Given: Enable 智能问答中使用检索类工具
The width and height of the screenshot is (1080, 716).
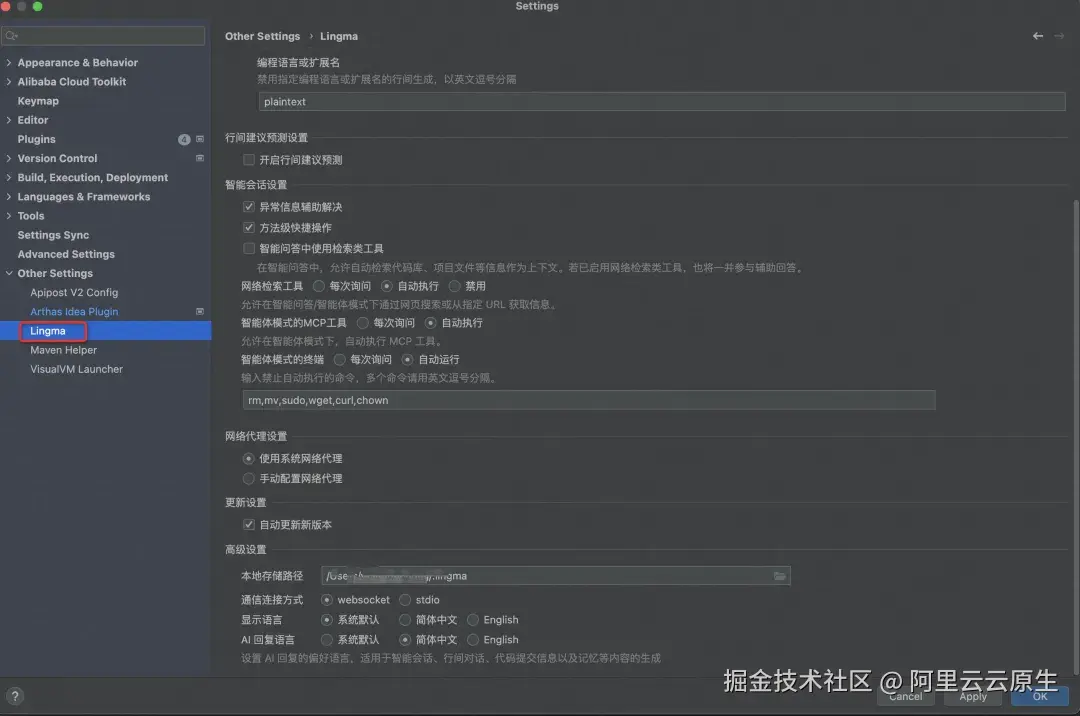Looking at the screenshot, I should click(248, 248).
